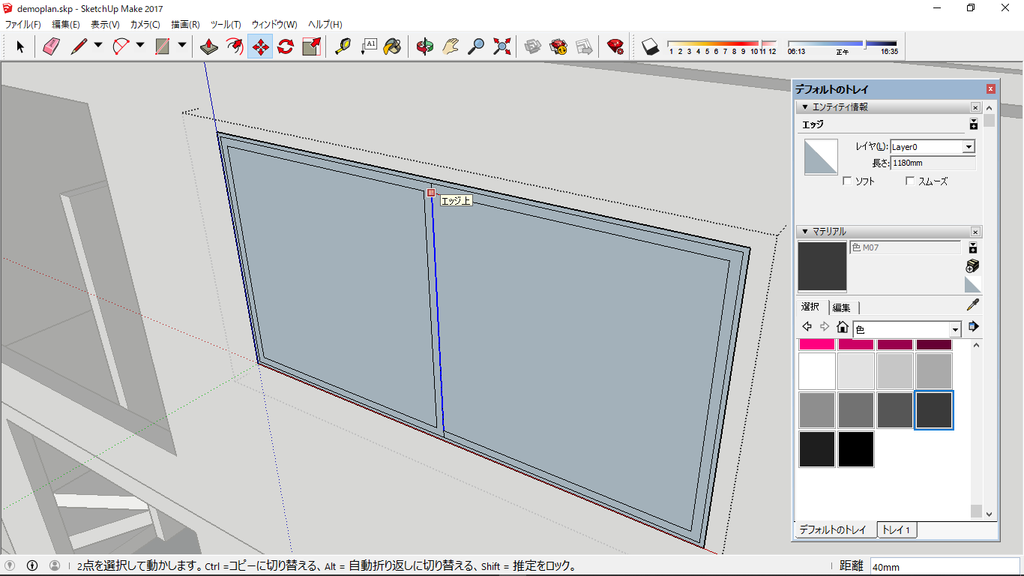Open the ツール(T) menu
The height and width of the screenshot is (576, 1024).
tap(225, 24)
